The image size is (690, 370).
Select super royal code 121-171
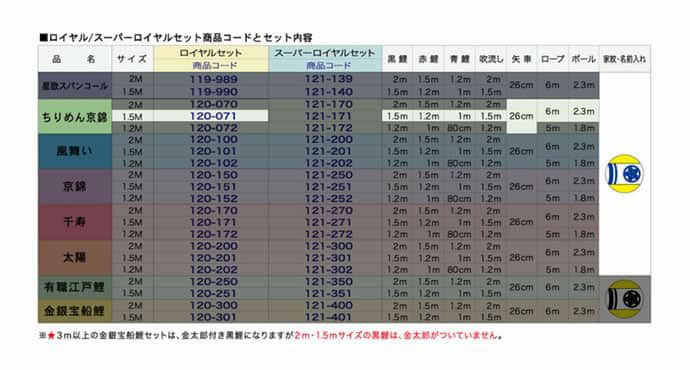(328, 116)
